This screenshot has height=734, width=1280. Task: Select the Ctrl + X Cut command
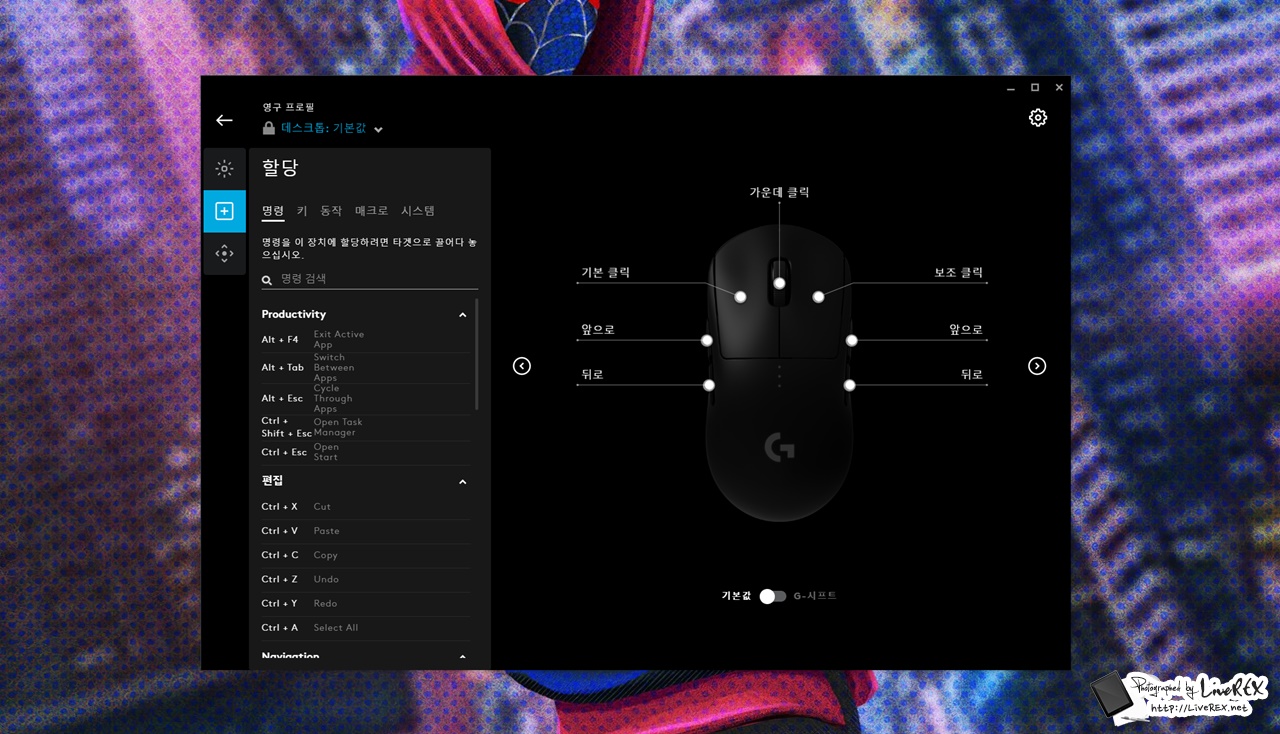click(x=366, y=507)
